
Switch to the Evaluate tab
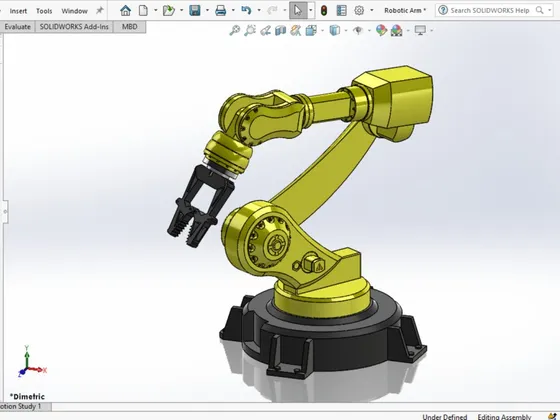(x=17, y=27)
